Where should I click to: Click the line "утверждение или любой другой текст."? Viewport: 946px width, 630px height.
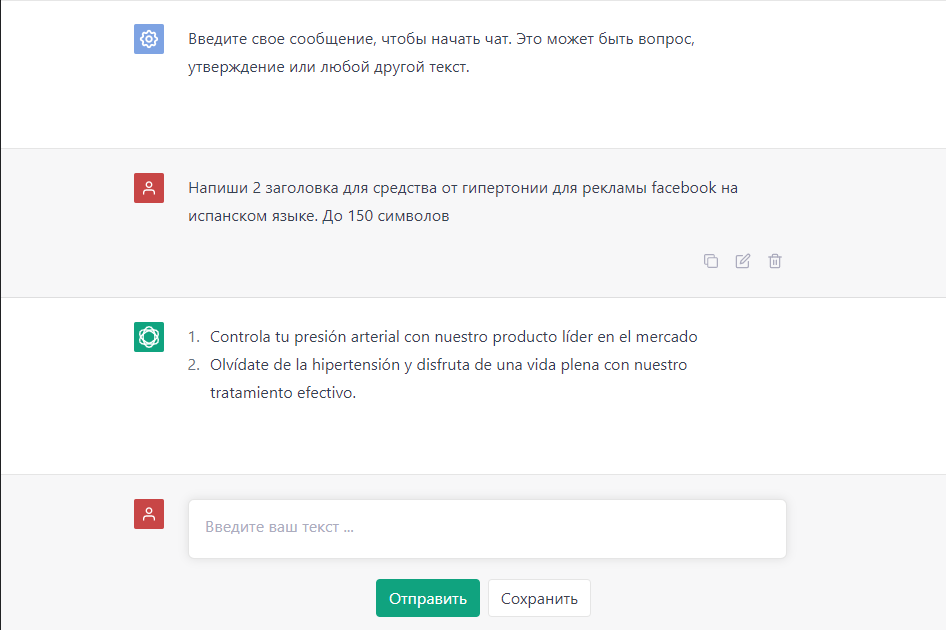(x=328, y=68)
